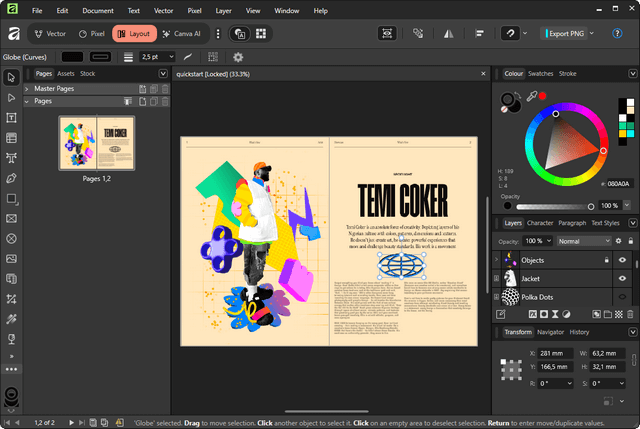This screenshot has width=640, height=429.
Task: Add a mask layer
Action: click(x=544, y=314)
